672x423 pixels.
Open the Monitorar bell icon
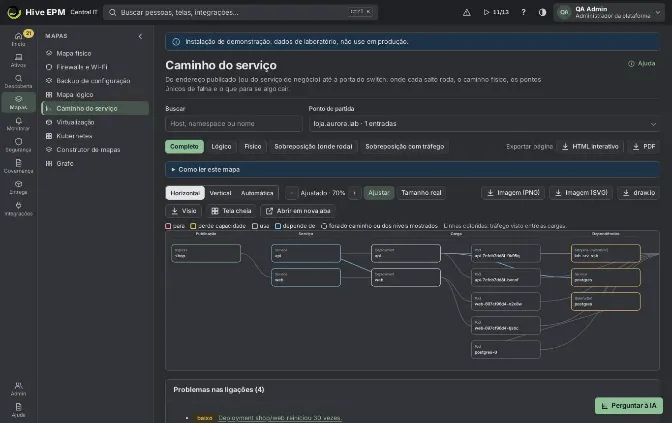(x=18, y=120)
